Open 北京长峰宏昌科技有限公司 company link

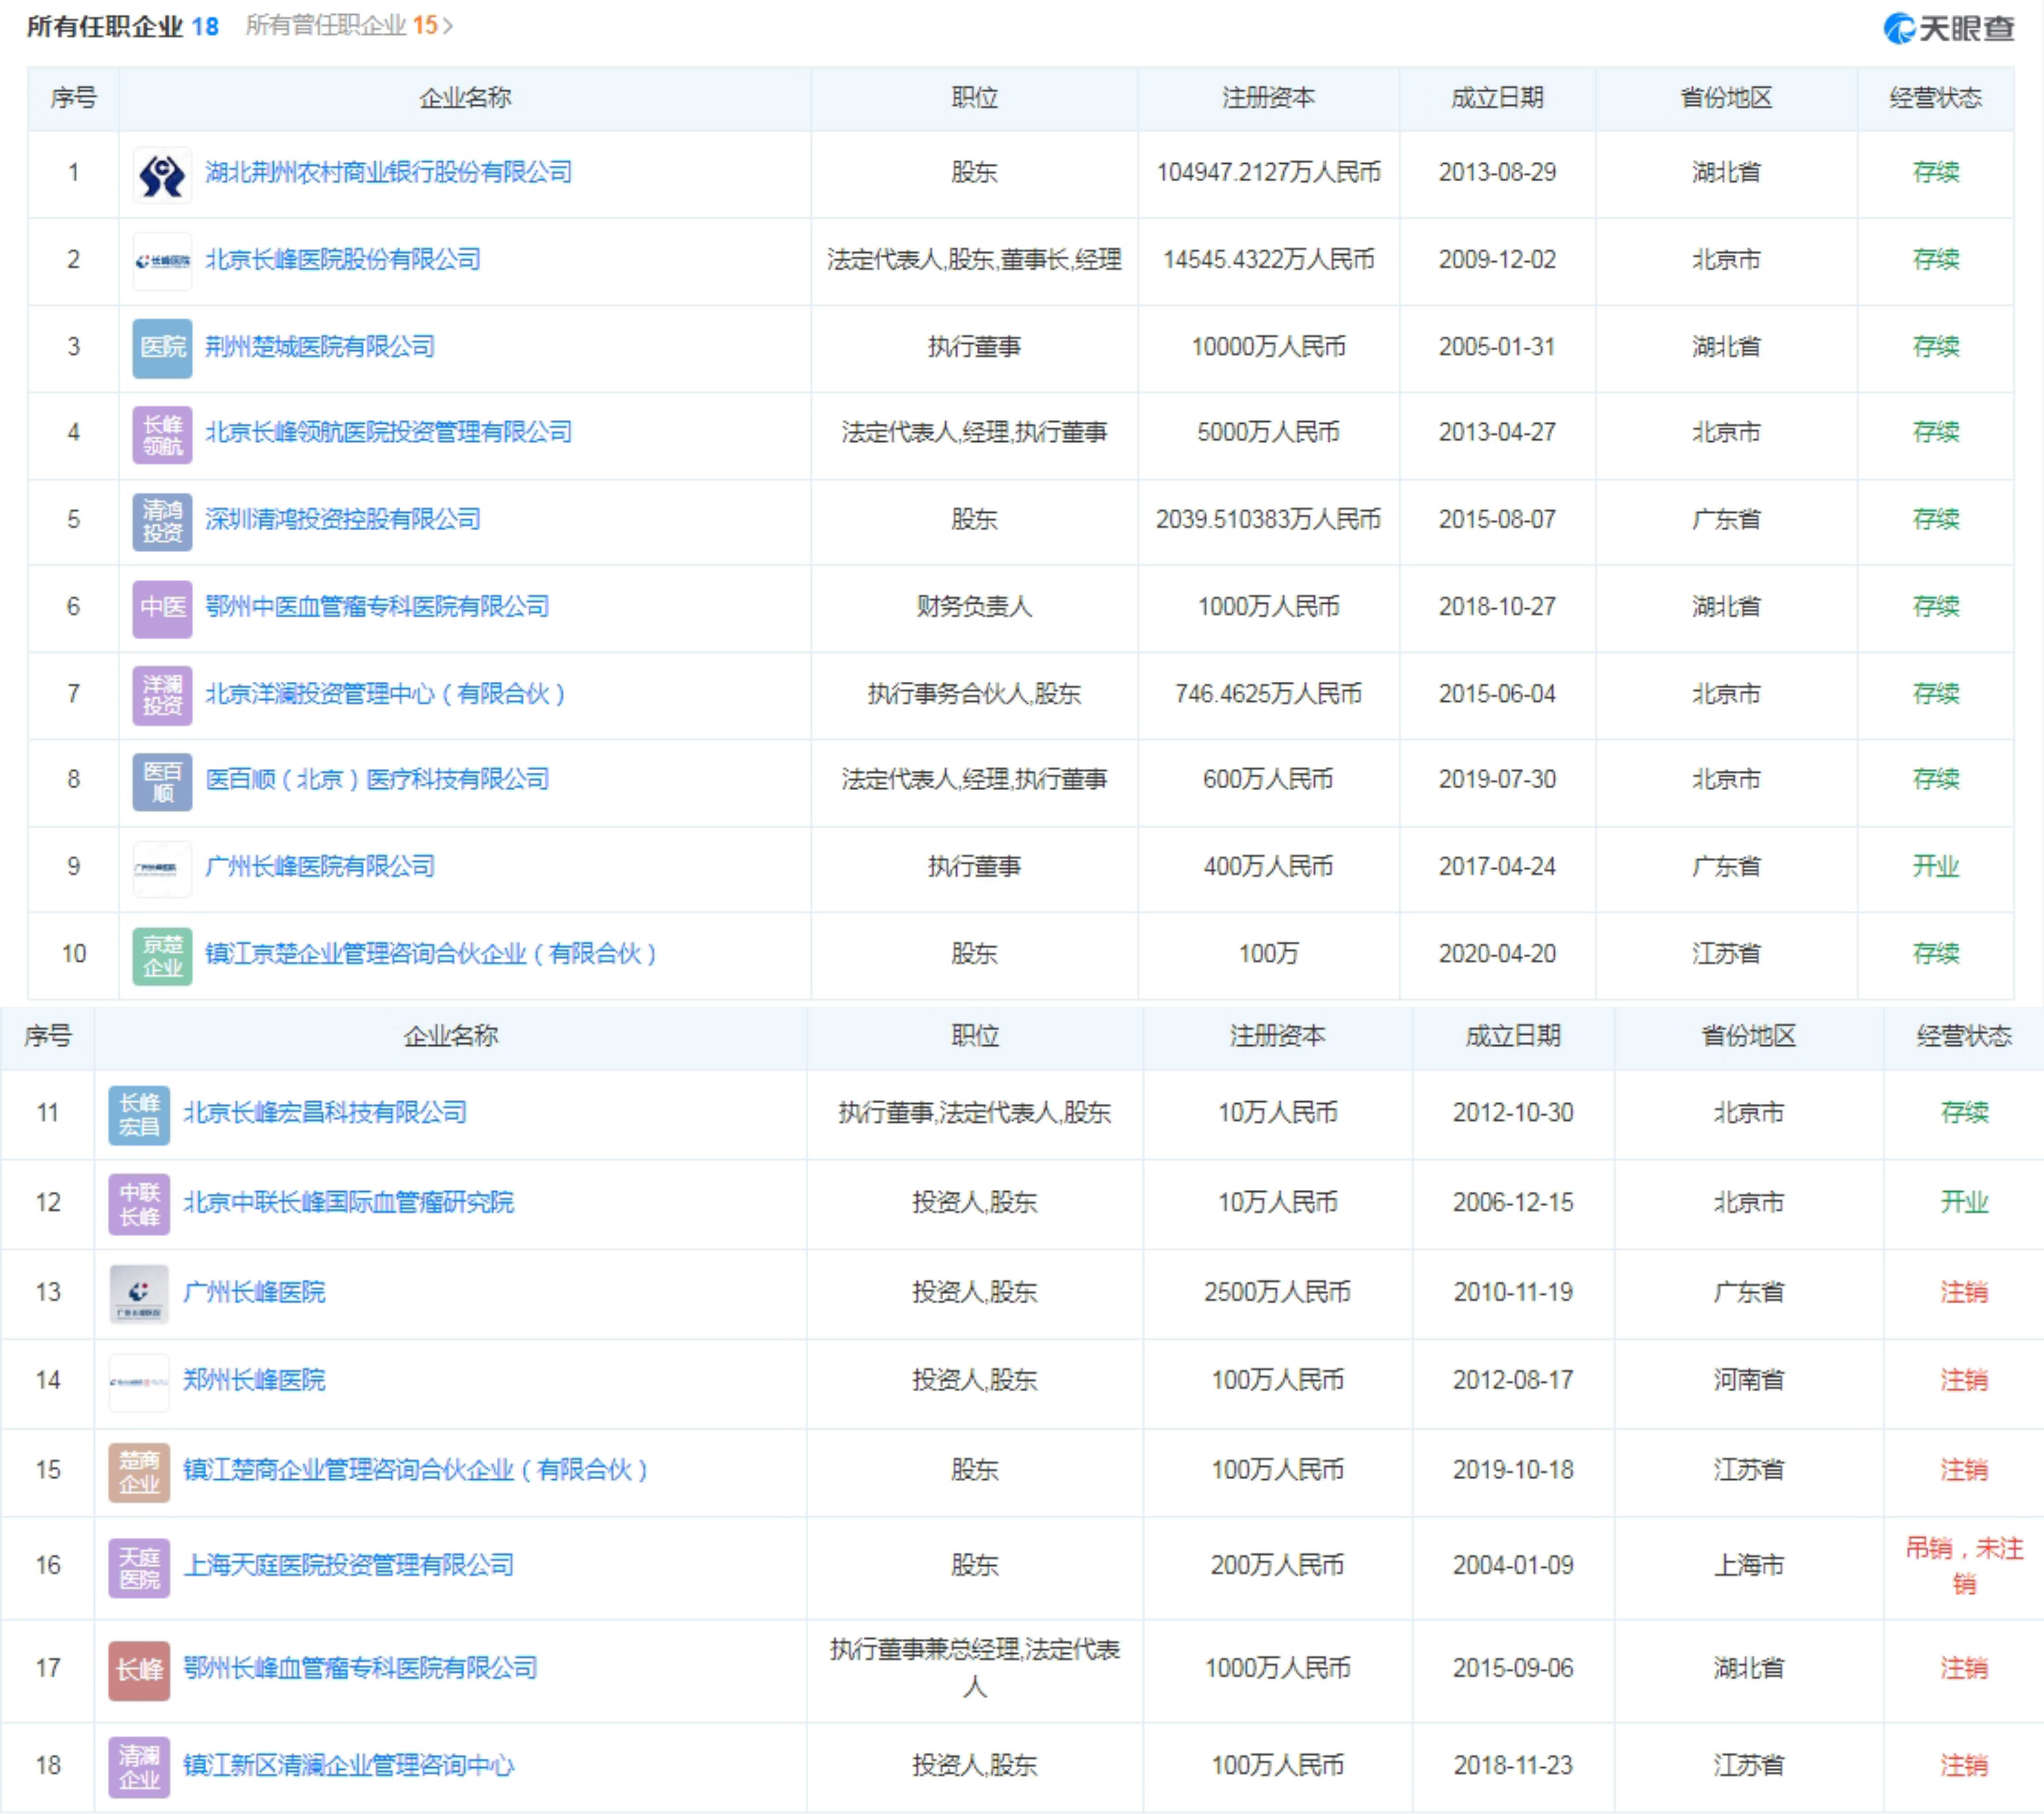click(325, 1113)
